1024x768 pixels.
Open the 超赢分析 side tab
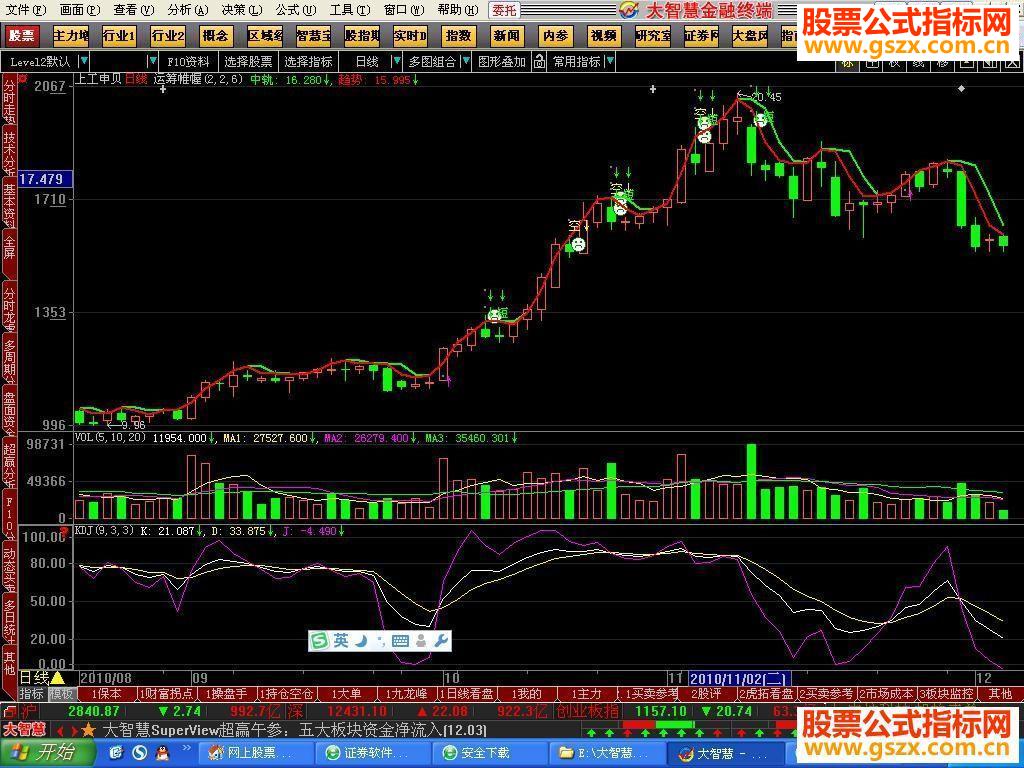point(9,464)
